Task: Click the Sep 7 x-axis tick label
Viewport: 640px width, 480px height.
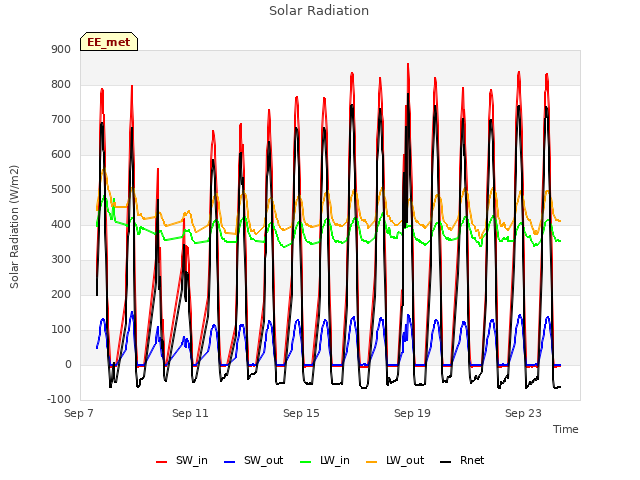Action: (79, 413)
